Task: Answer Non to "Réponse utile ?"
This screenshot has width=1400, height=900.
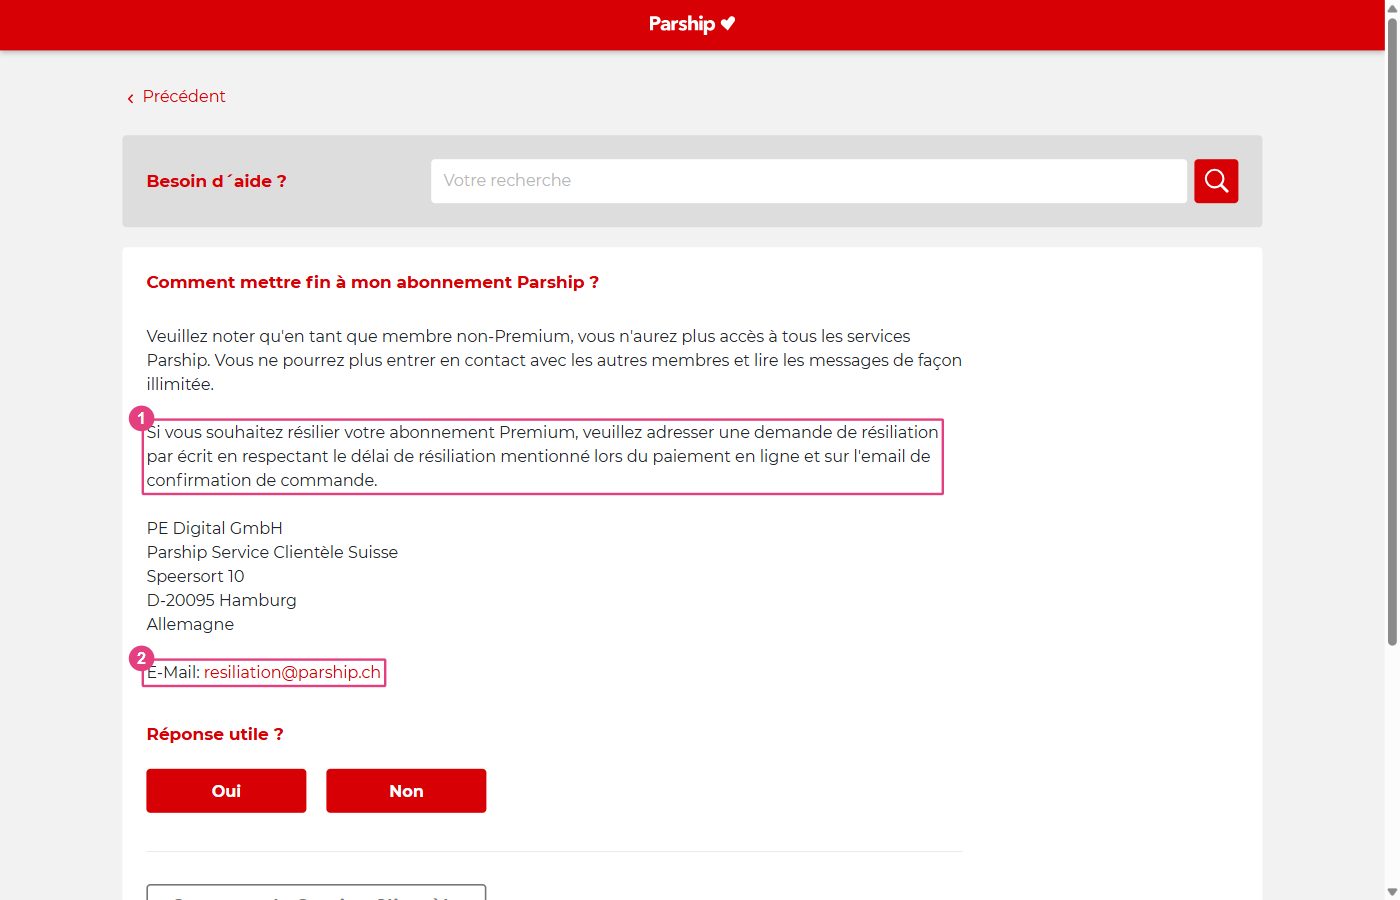Action: (406, 791)
